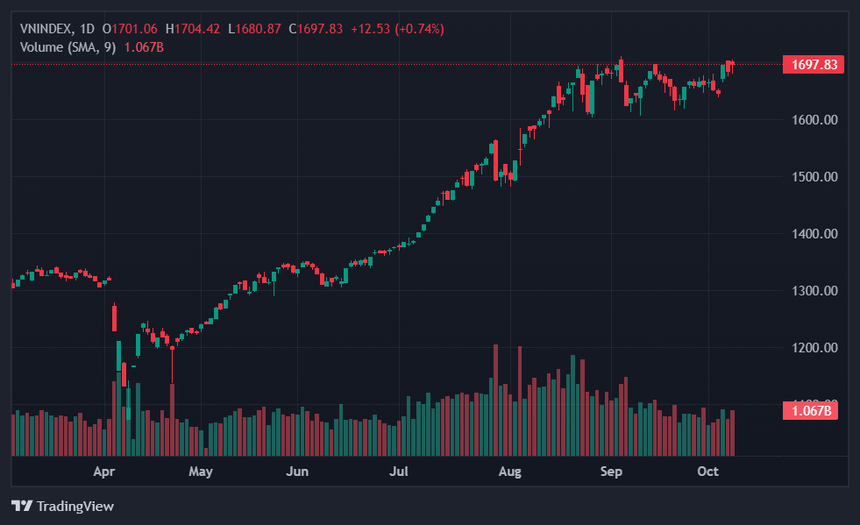The height and width of the screenshot is (525, 860).
Task: Open the TradingView text link
Action: pyautogui.click(x=75, y=506)
